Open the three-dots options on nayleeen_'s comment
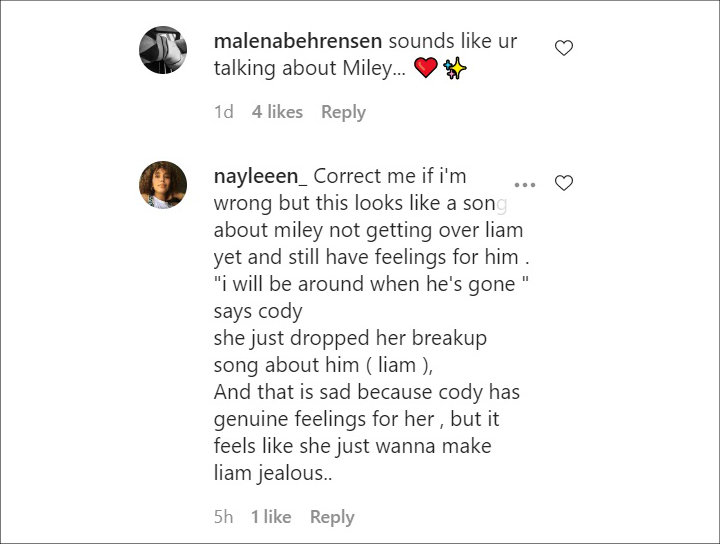The width and height of the screenshot is (720, 544). (525, 185)
